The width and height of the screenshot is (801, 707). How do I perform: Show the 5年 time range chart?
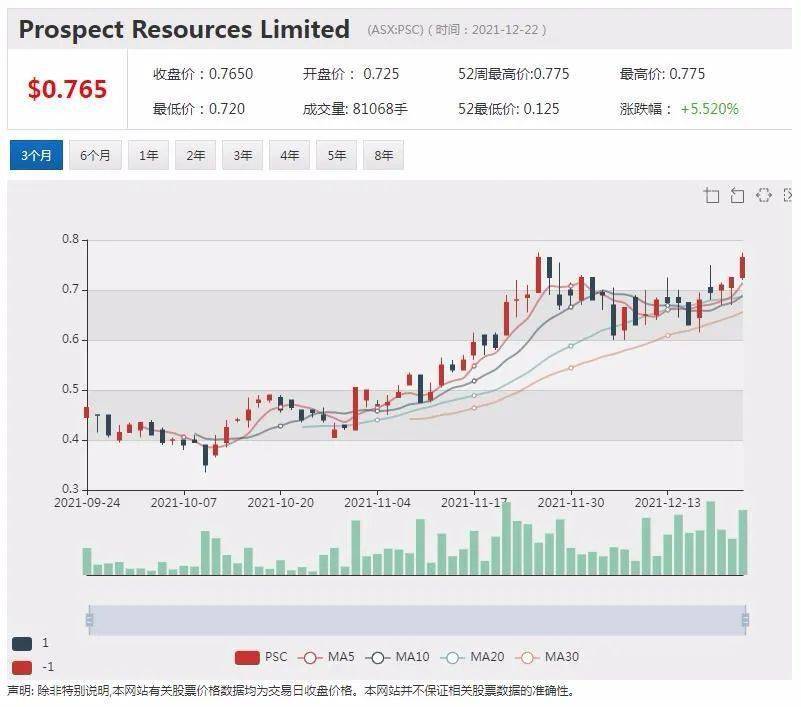pos(336,155)
